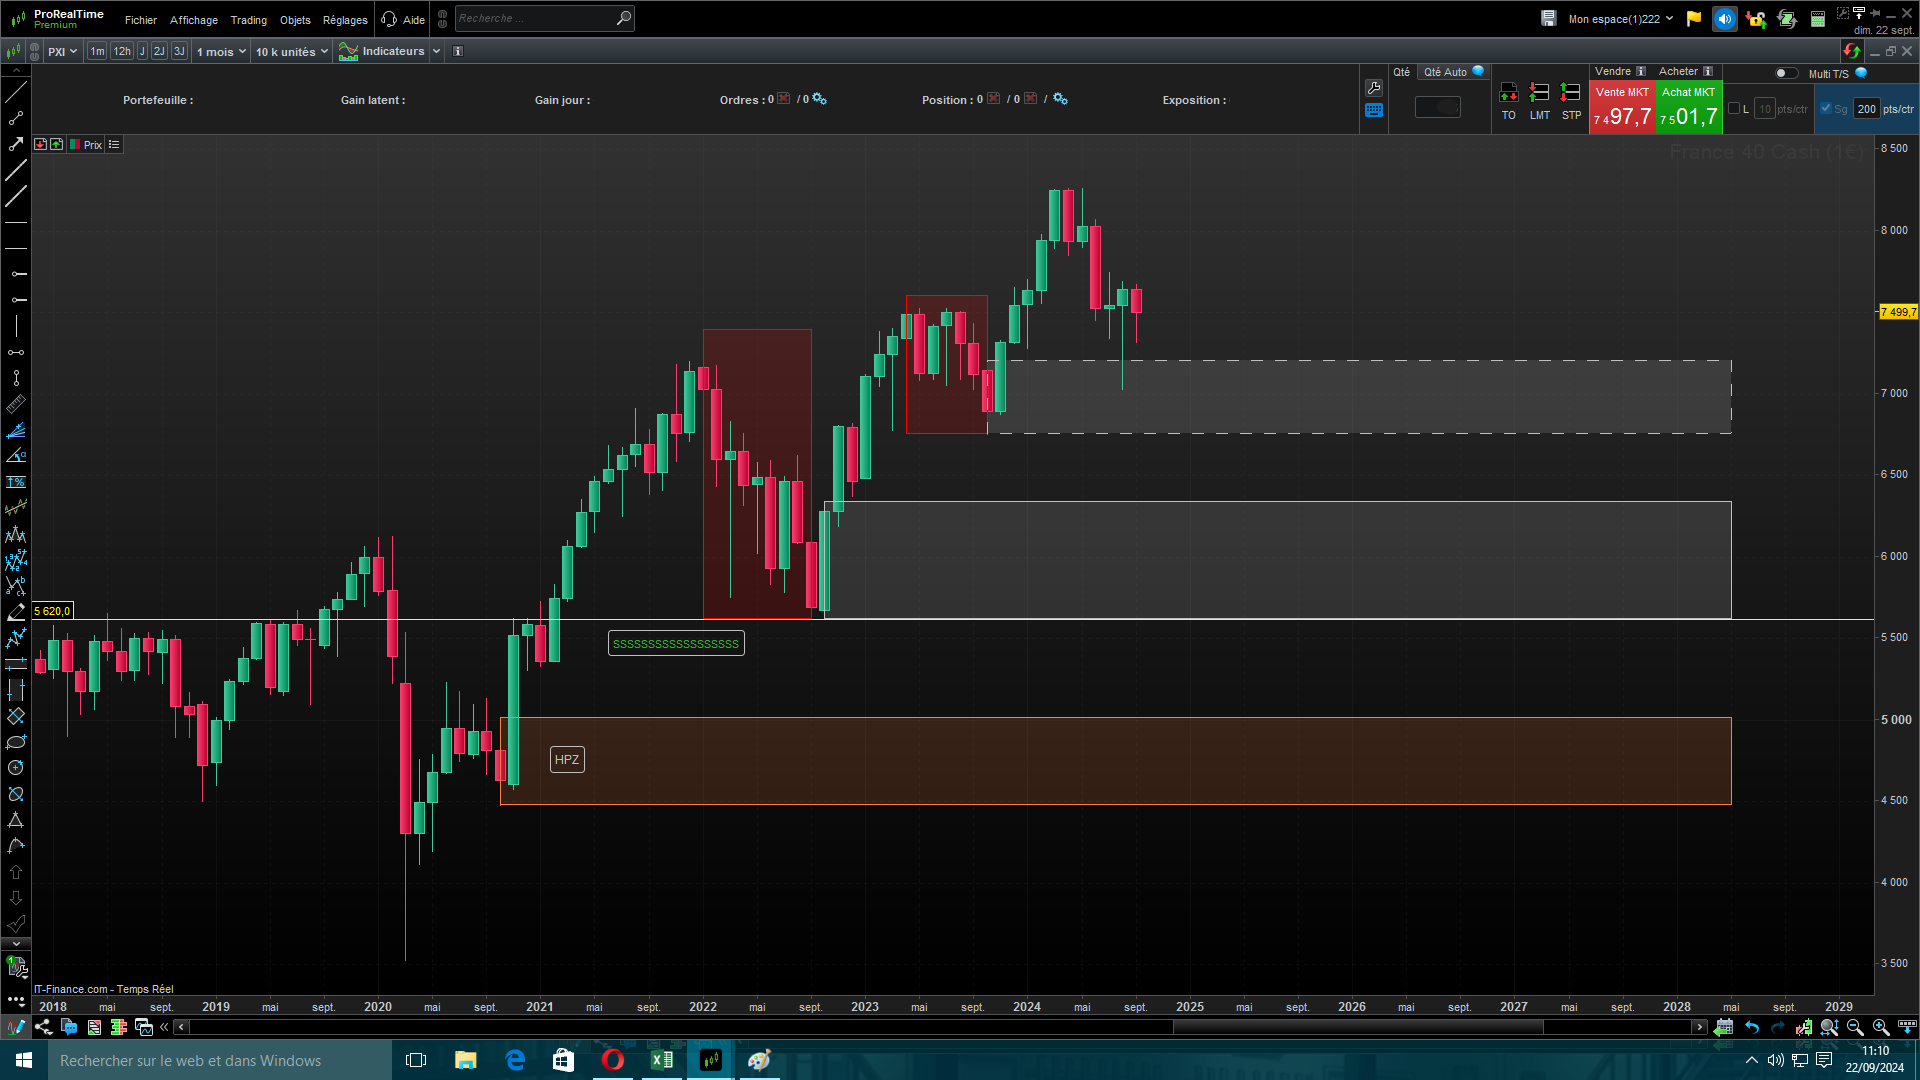The height and width of the screenshot is (1080, 1920).
Task: Enable the L limit checkbox
Action: (1734, 109)
